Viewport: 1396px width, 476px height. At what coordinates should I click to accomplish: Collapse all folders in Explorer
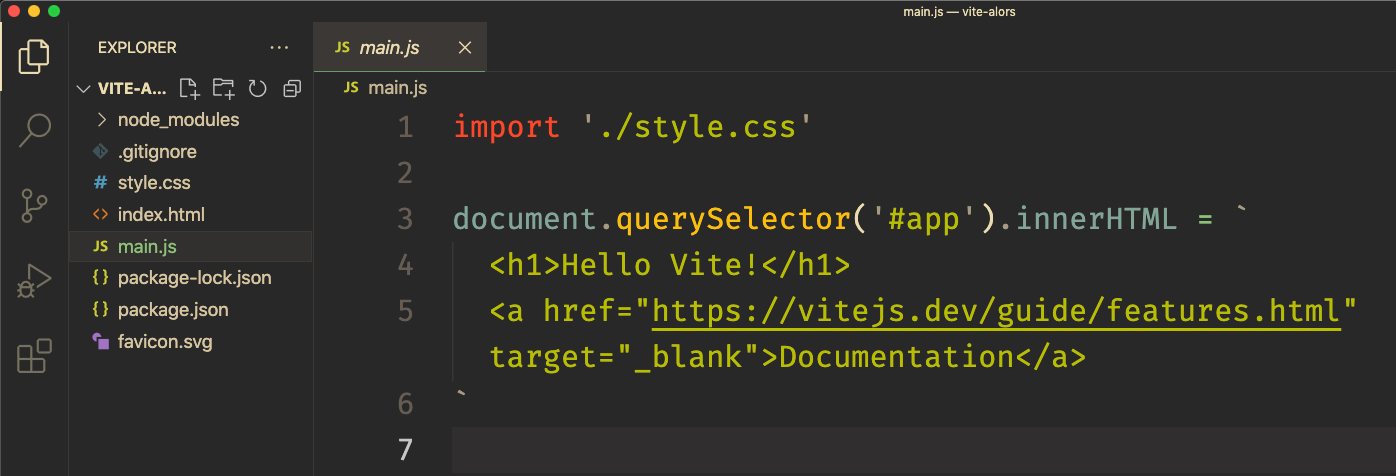(x=292, y=88)
